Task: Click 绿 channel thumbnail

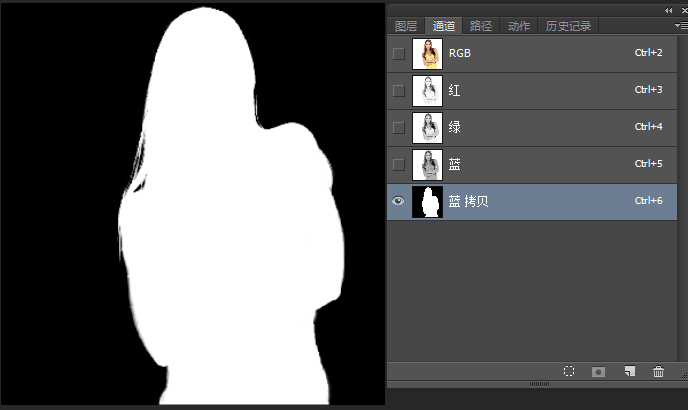Action: point(427,128)
